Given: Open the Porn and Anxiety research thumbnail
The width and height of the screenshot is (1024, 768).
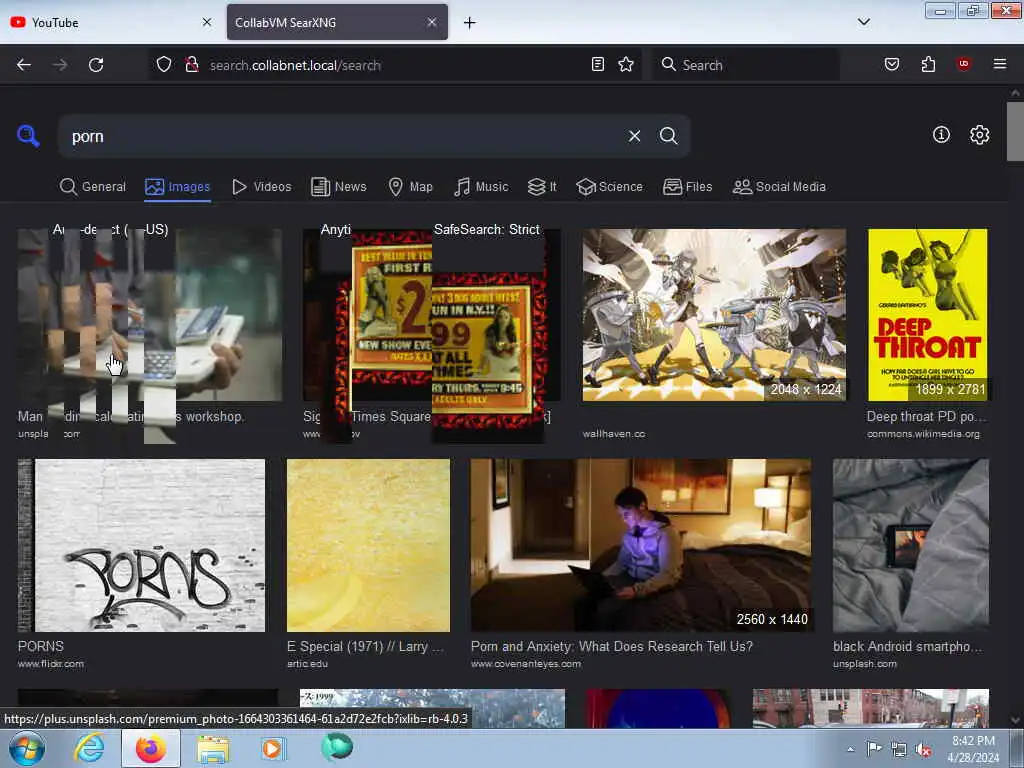Looking at the screenshot, I should (x=641, y=545).
